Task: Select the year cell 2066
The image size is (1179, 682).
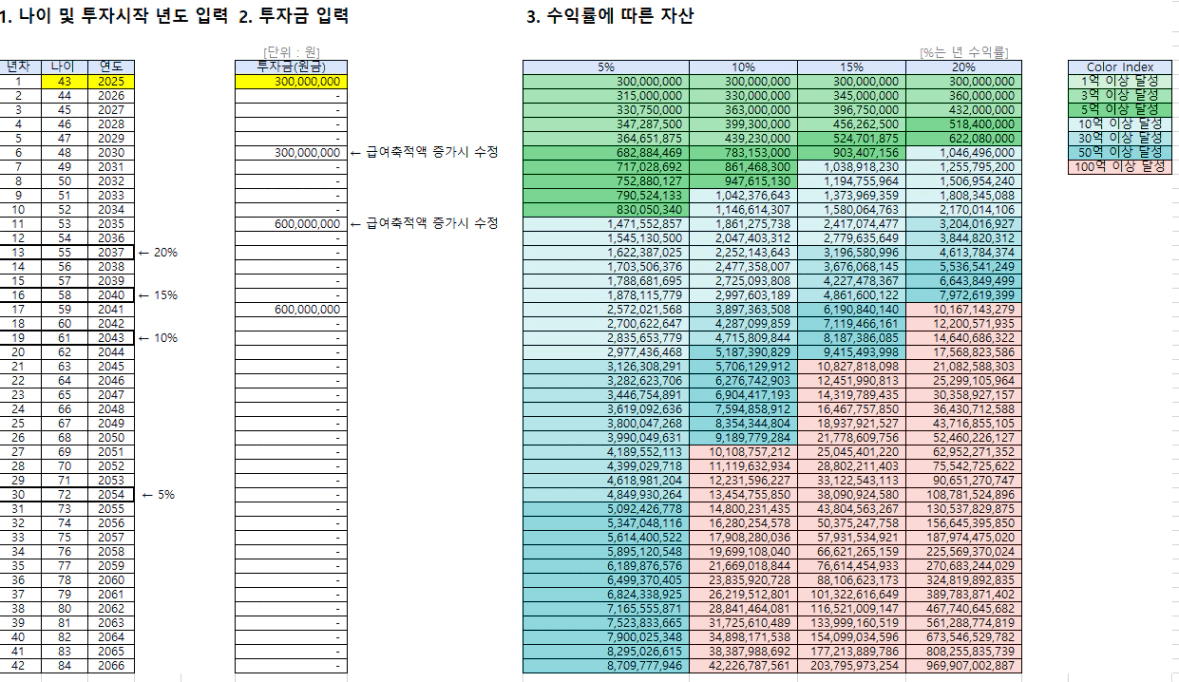Action: point(111,665)
